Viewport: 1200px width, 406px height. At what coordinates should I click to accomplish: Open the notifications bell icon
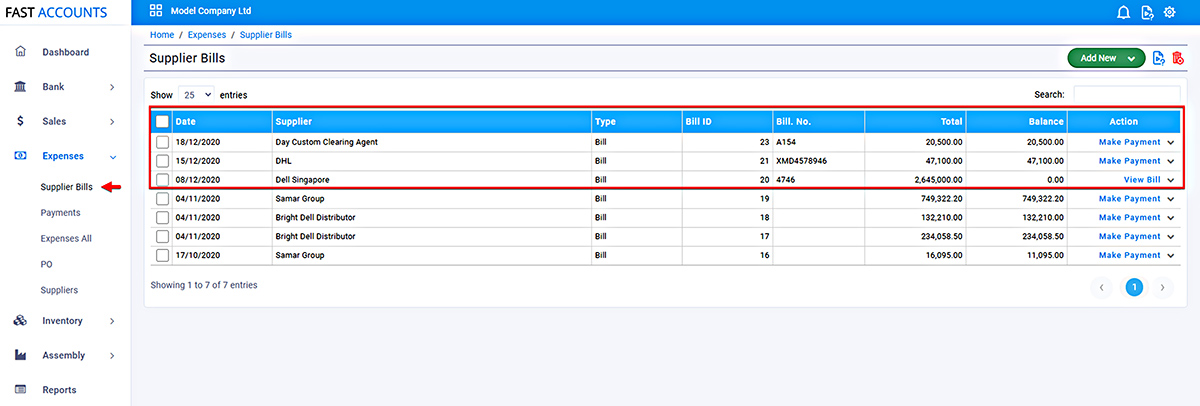pyautogui.click(x=1123, y=12)
